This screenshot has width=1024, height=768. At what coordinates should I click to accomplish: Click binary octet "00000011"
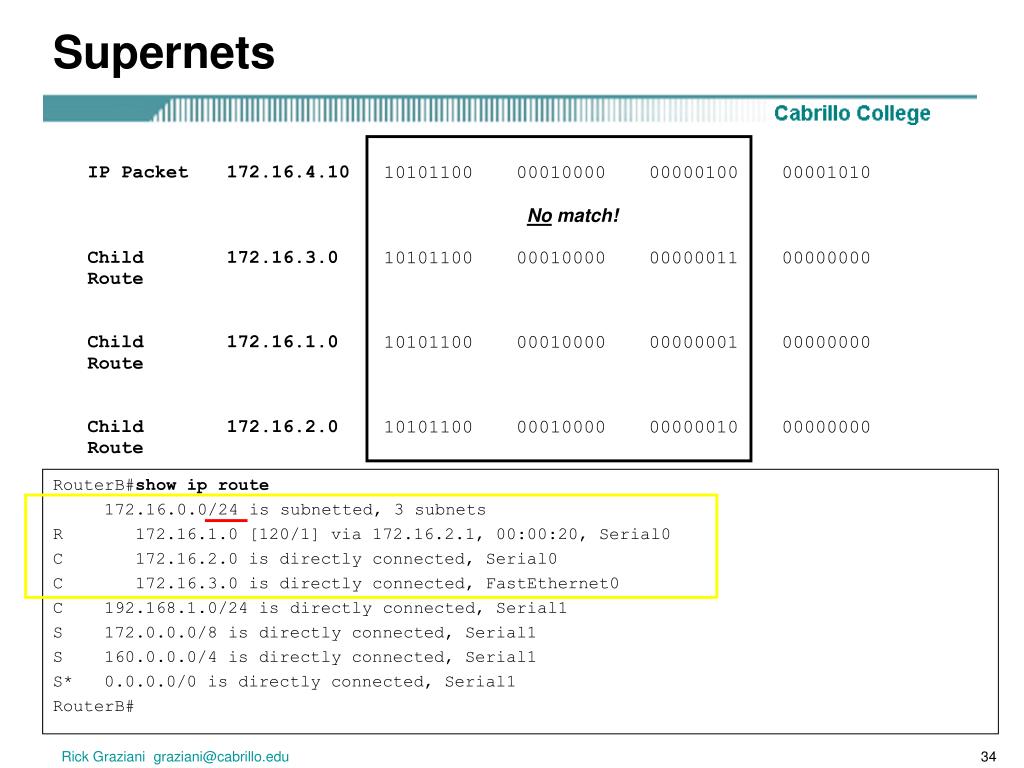(x=694, y=257)
